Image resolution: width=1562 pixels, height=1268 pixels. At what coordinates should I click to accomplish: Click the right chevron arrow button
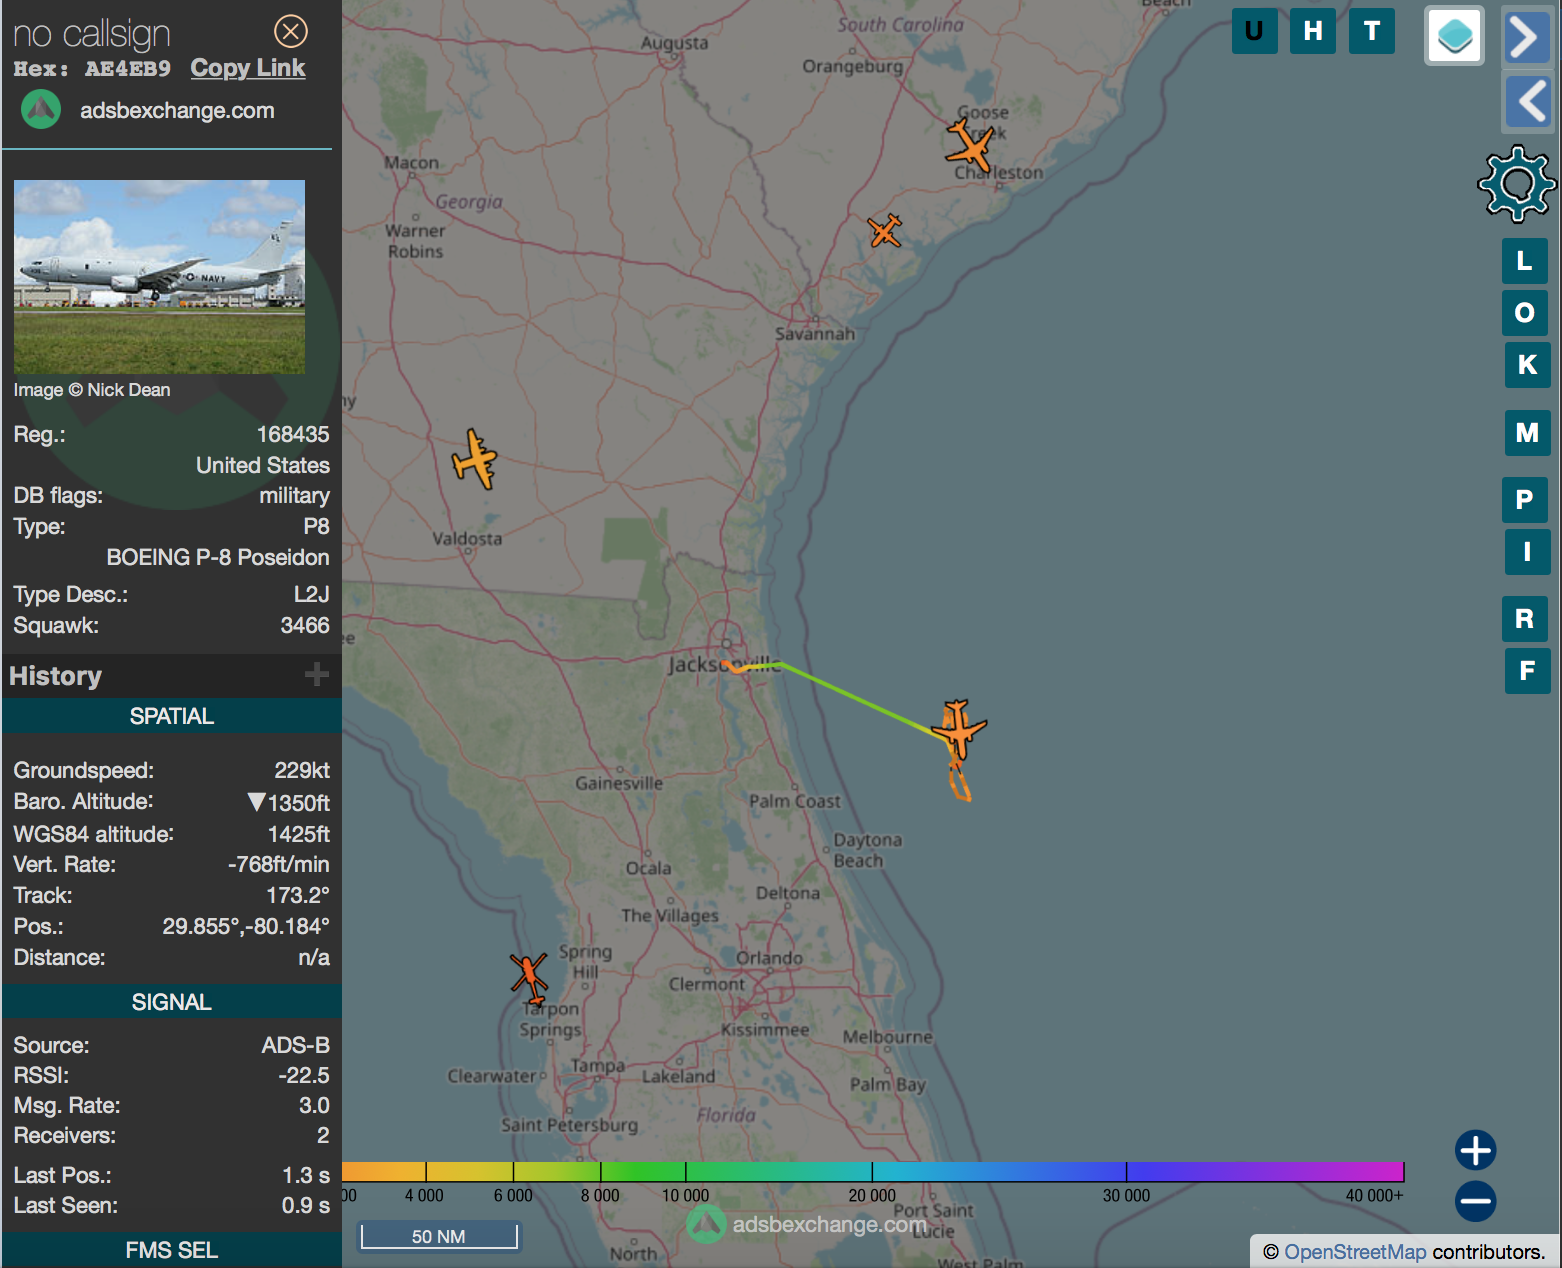point(1527,38)
